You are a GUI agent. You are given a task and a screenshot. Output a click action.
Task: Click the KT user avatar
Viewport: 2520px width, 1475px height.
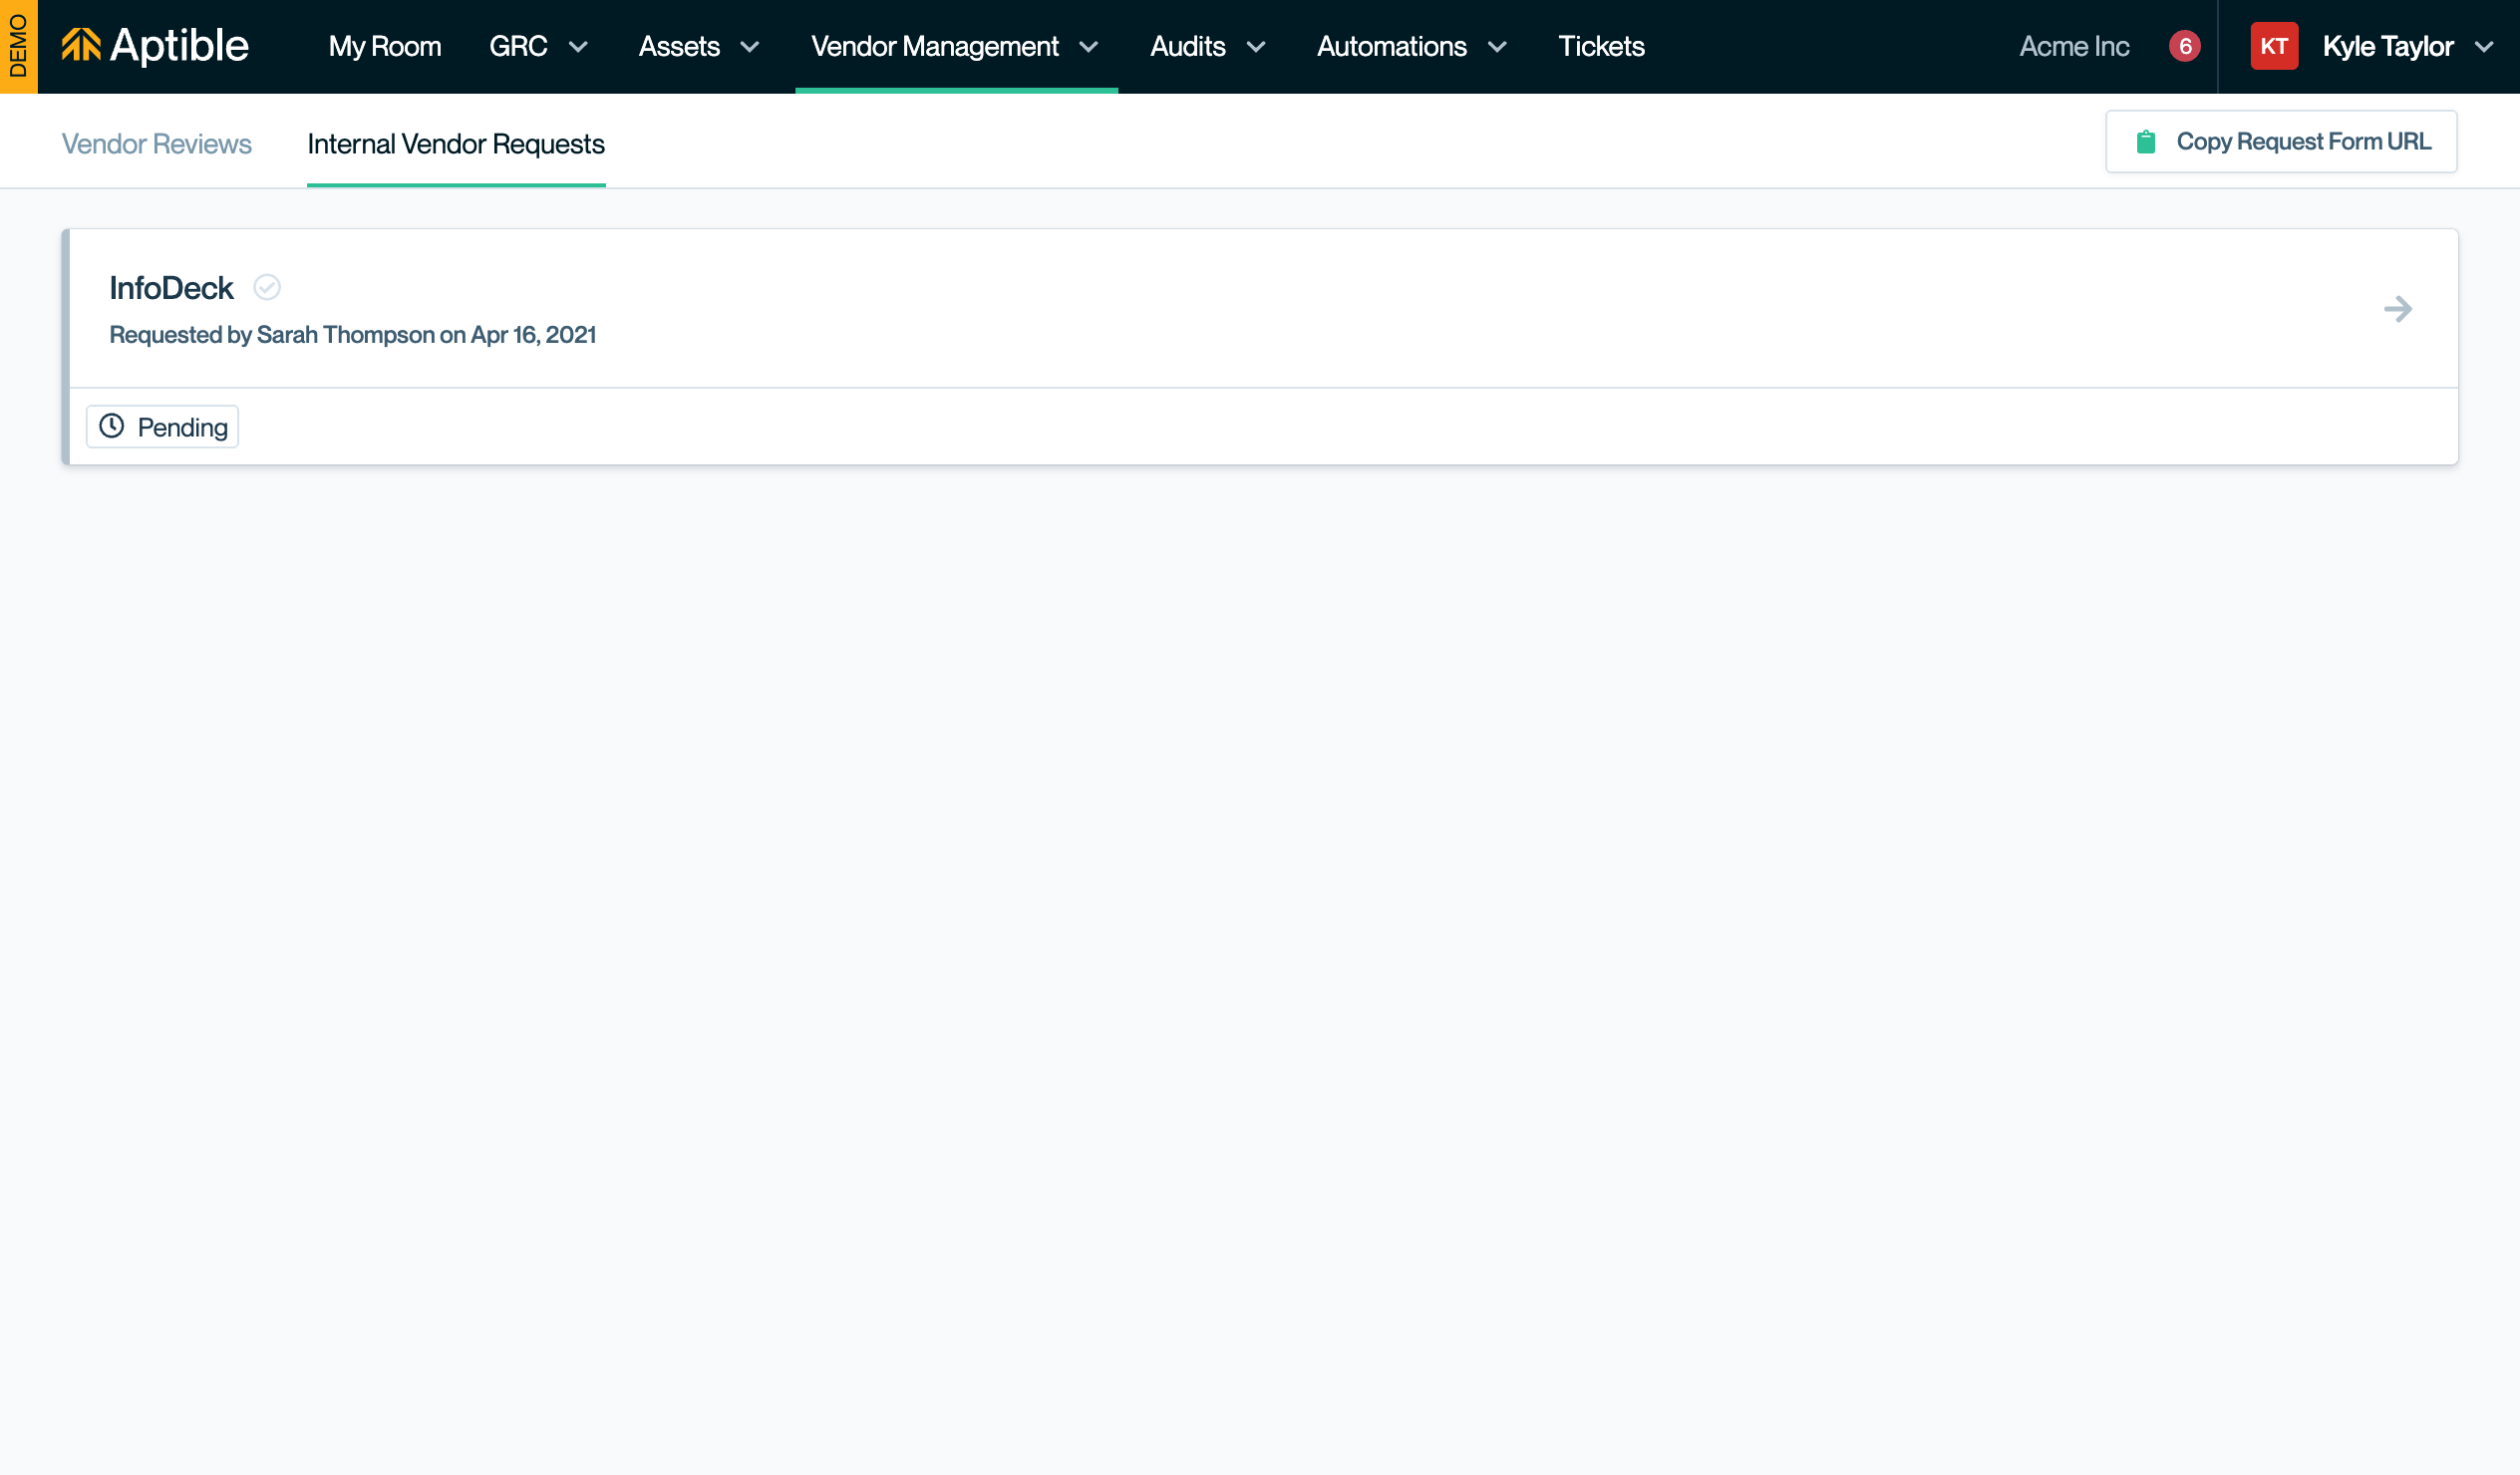click(x=2273, y=46)
